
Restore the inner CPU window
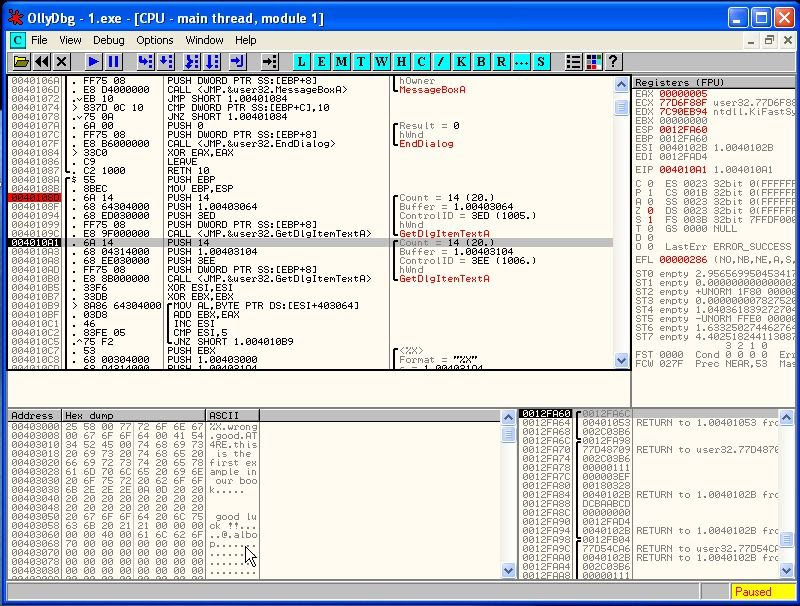pyautogui.click(x=769, y=40)
